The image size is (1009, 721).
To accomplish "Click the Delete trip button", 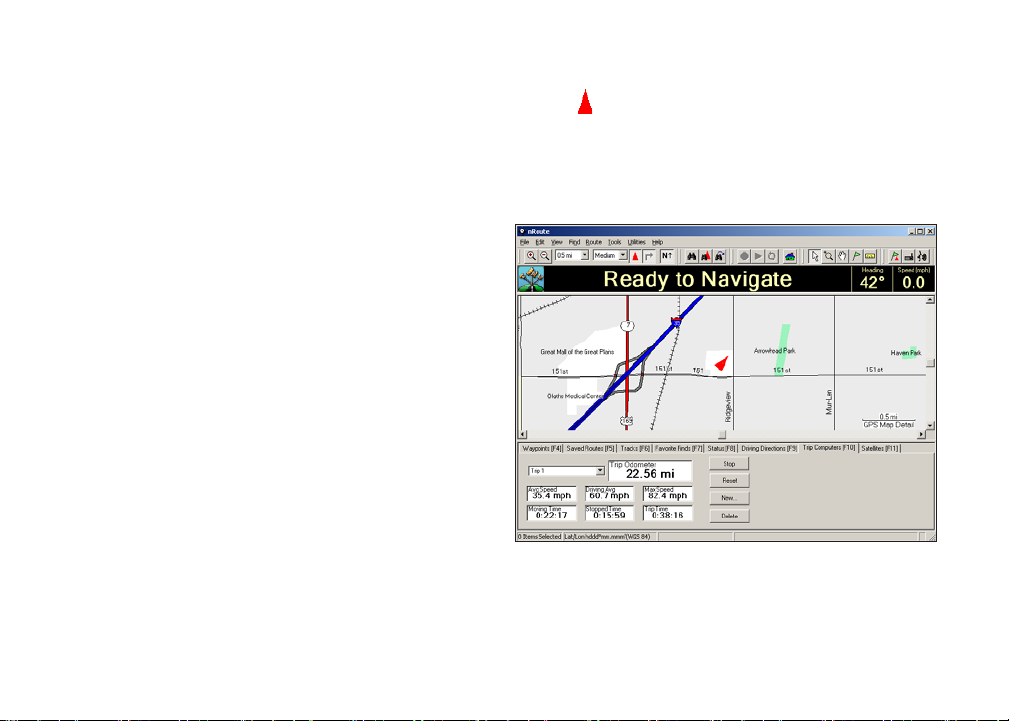I will [729, 516].
